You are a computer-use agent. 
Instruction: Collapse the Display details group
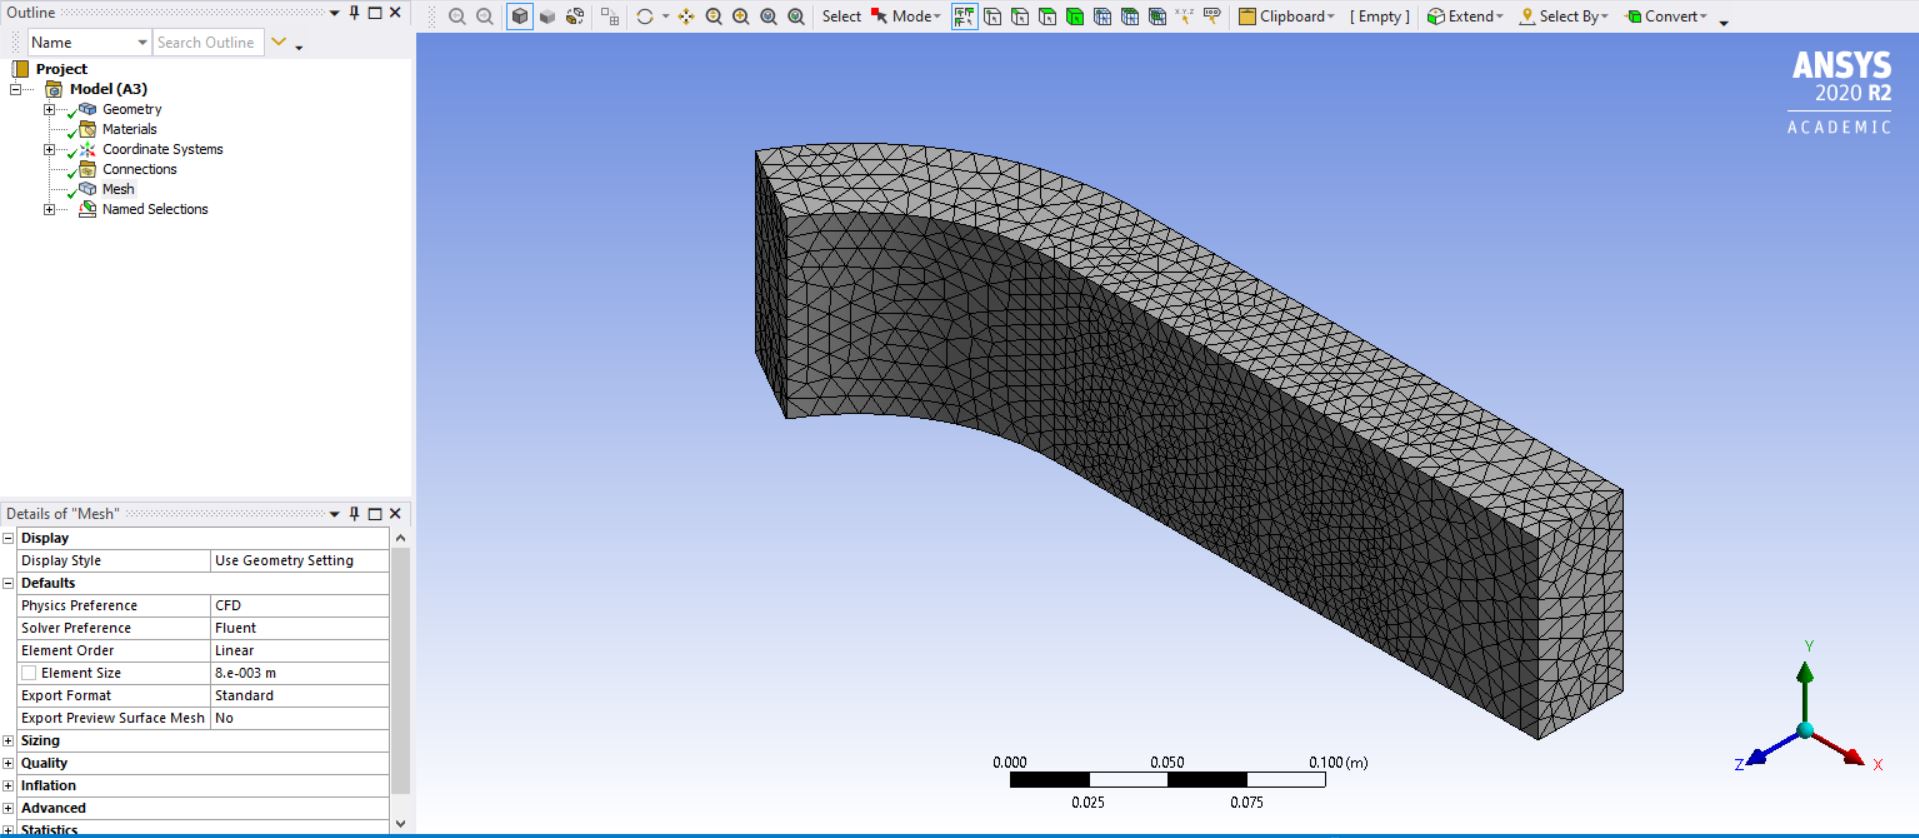8,538
